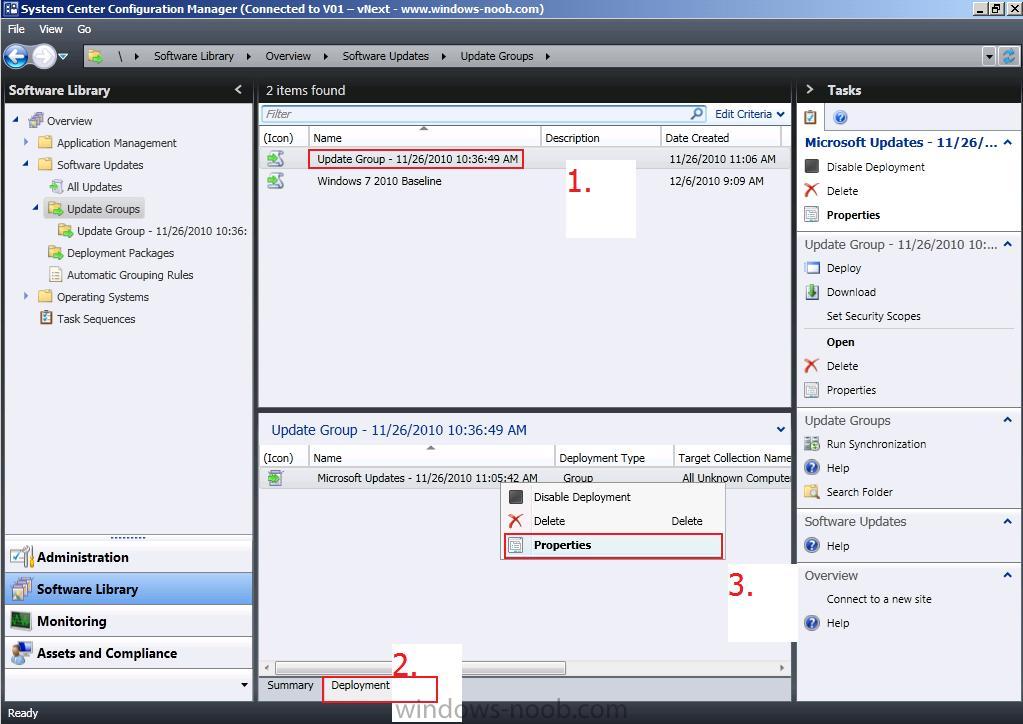Click the Run Synchronization icon

click(x=812, y=444)
